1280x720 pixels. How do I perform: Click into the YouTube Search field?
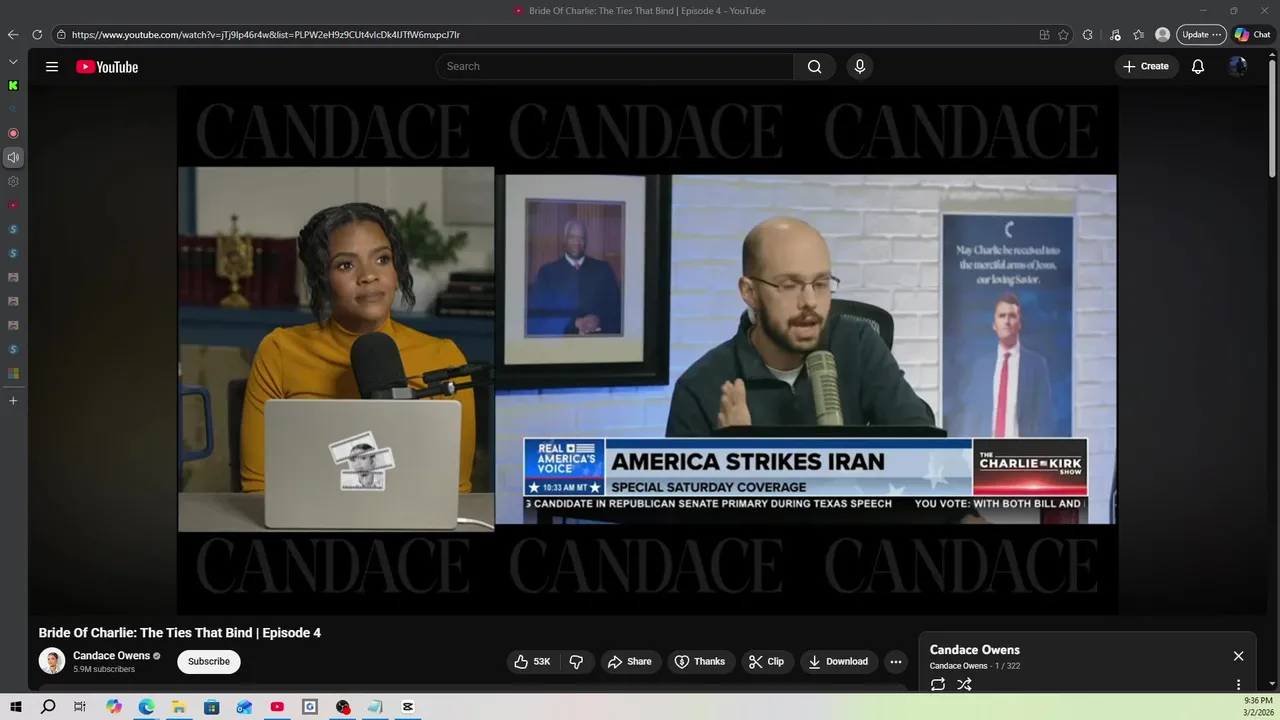[615, 66]
